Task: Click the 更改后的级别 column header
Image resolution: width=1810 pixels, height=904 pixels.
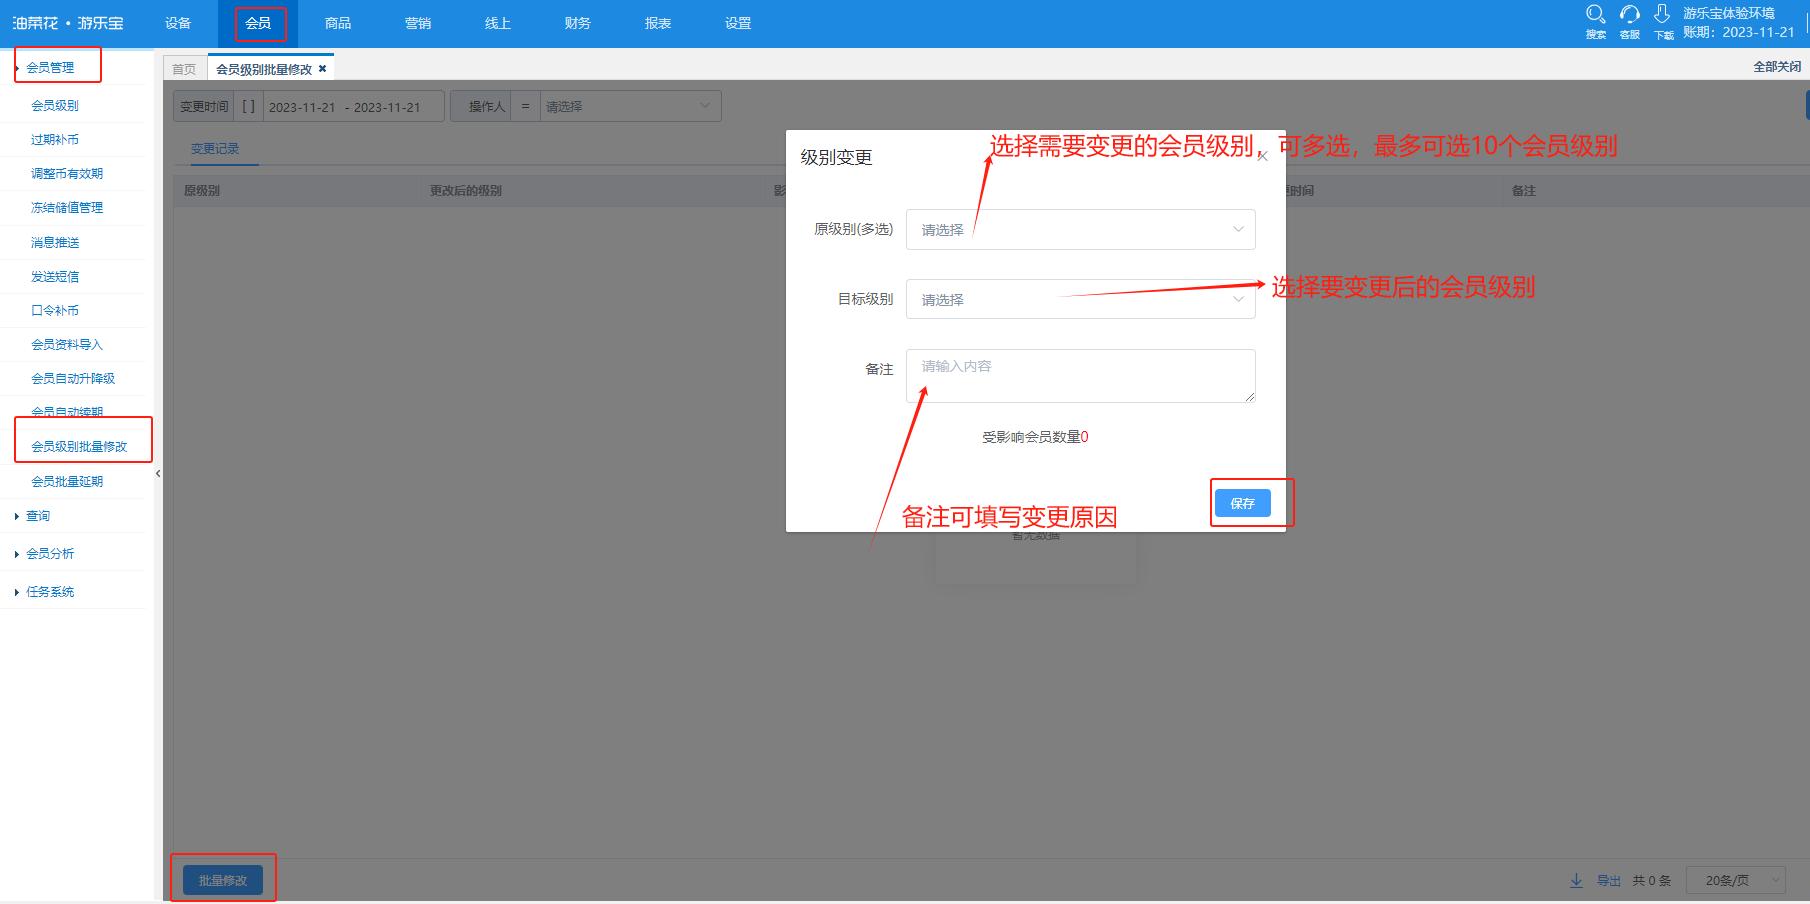Action: click(x=466, y=190)
